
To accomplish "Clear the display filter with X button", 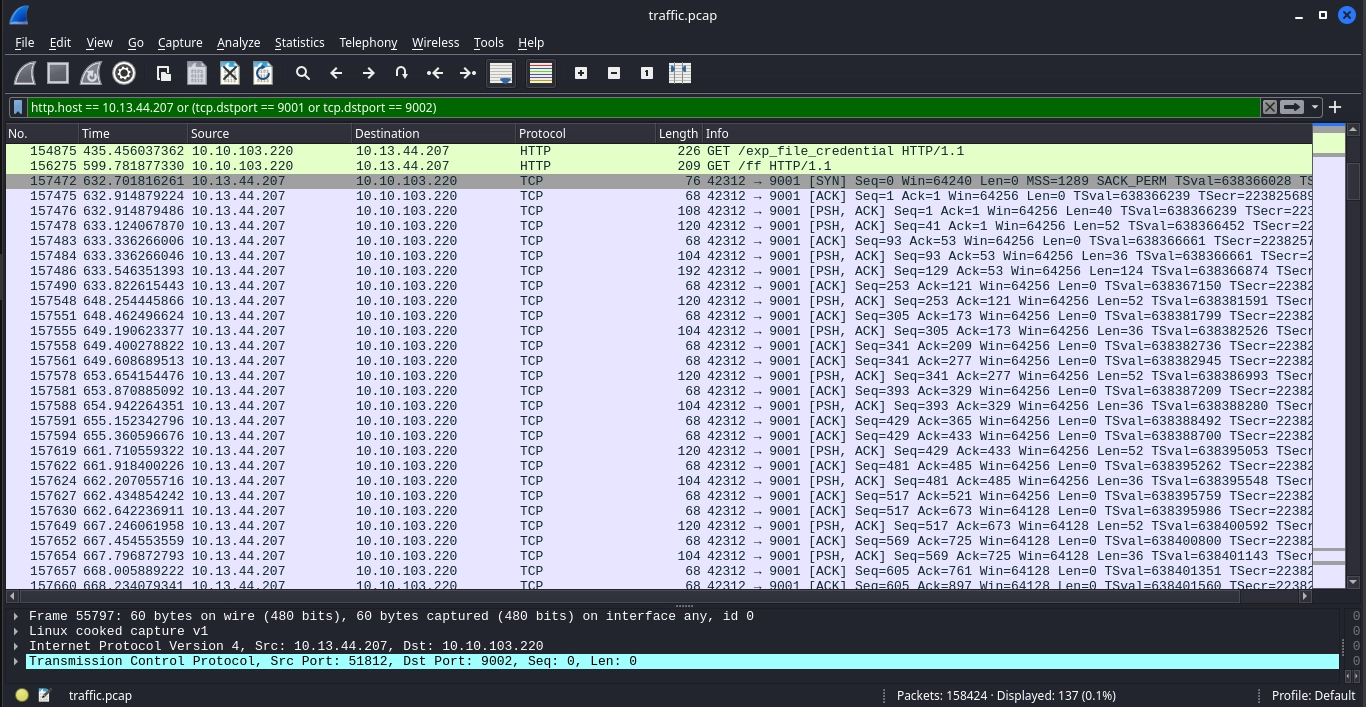I will click(1269, 107).
